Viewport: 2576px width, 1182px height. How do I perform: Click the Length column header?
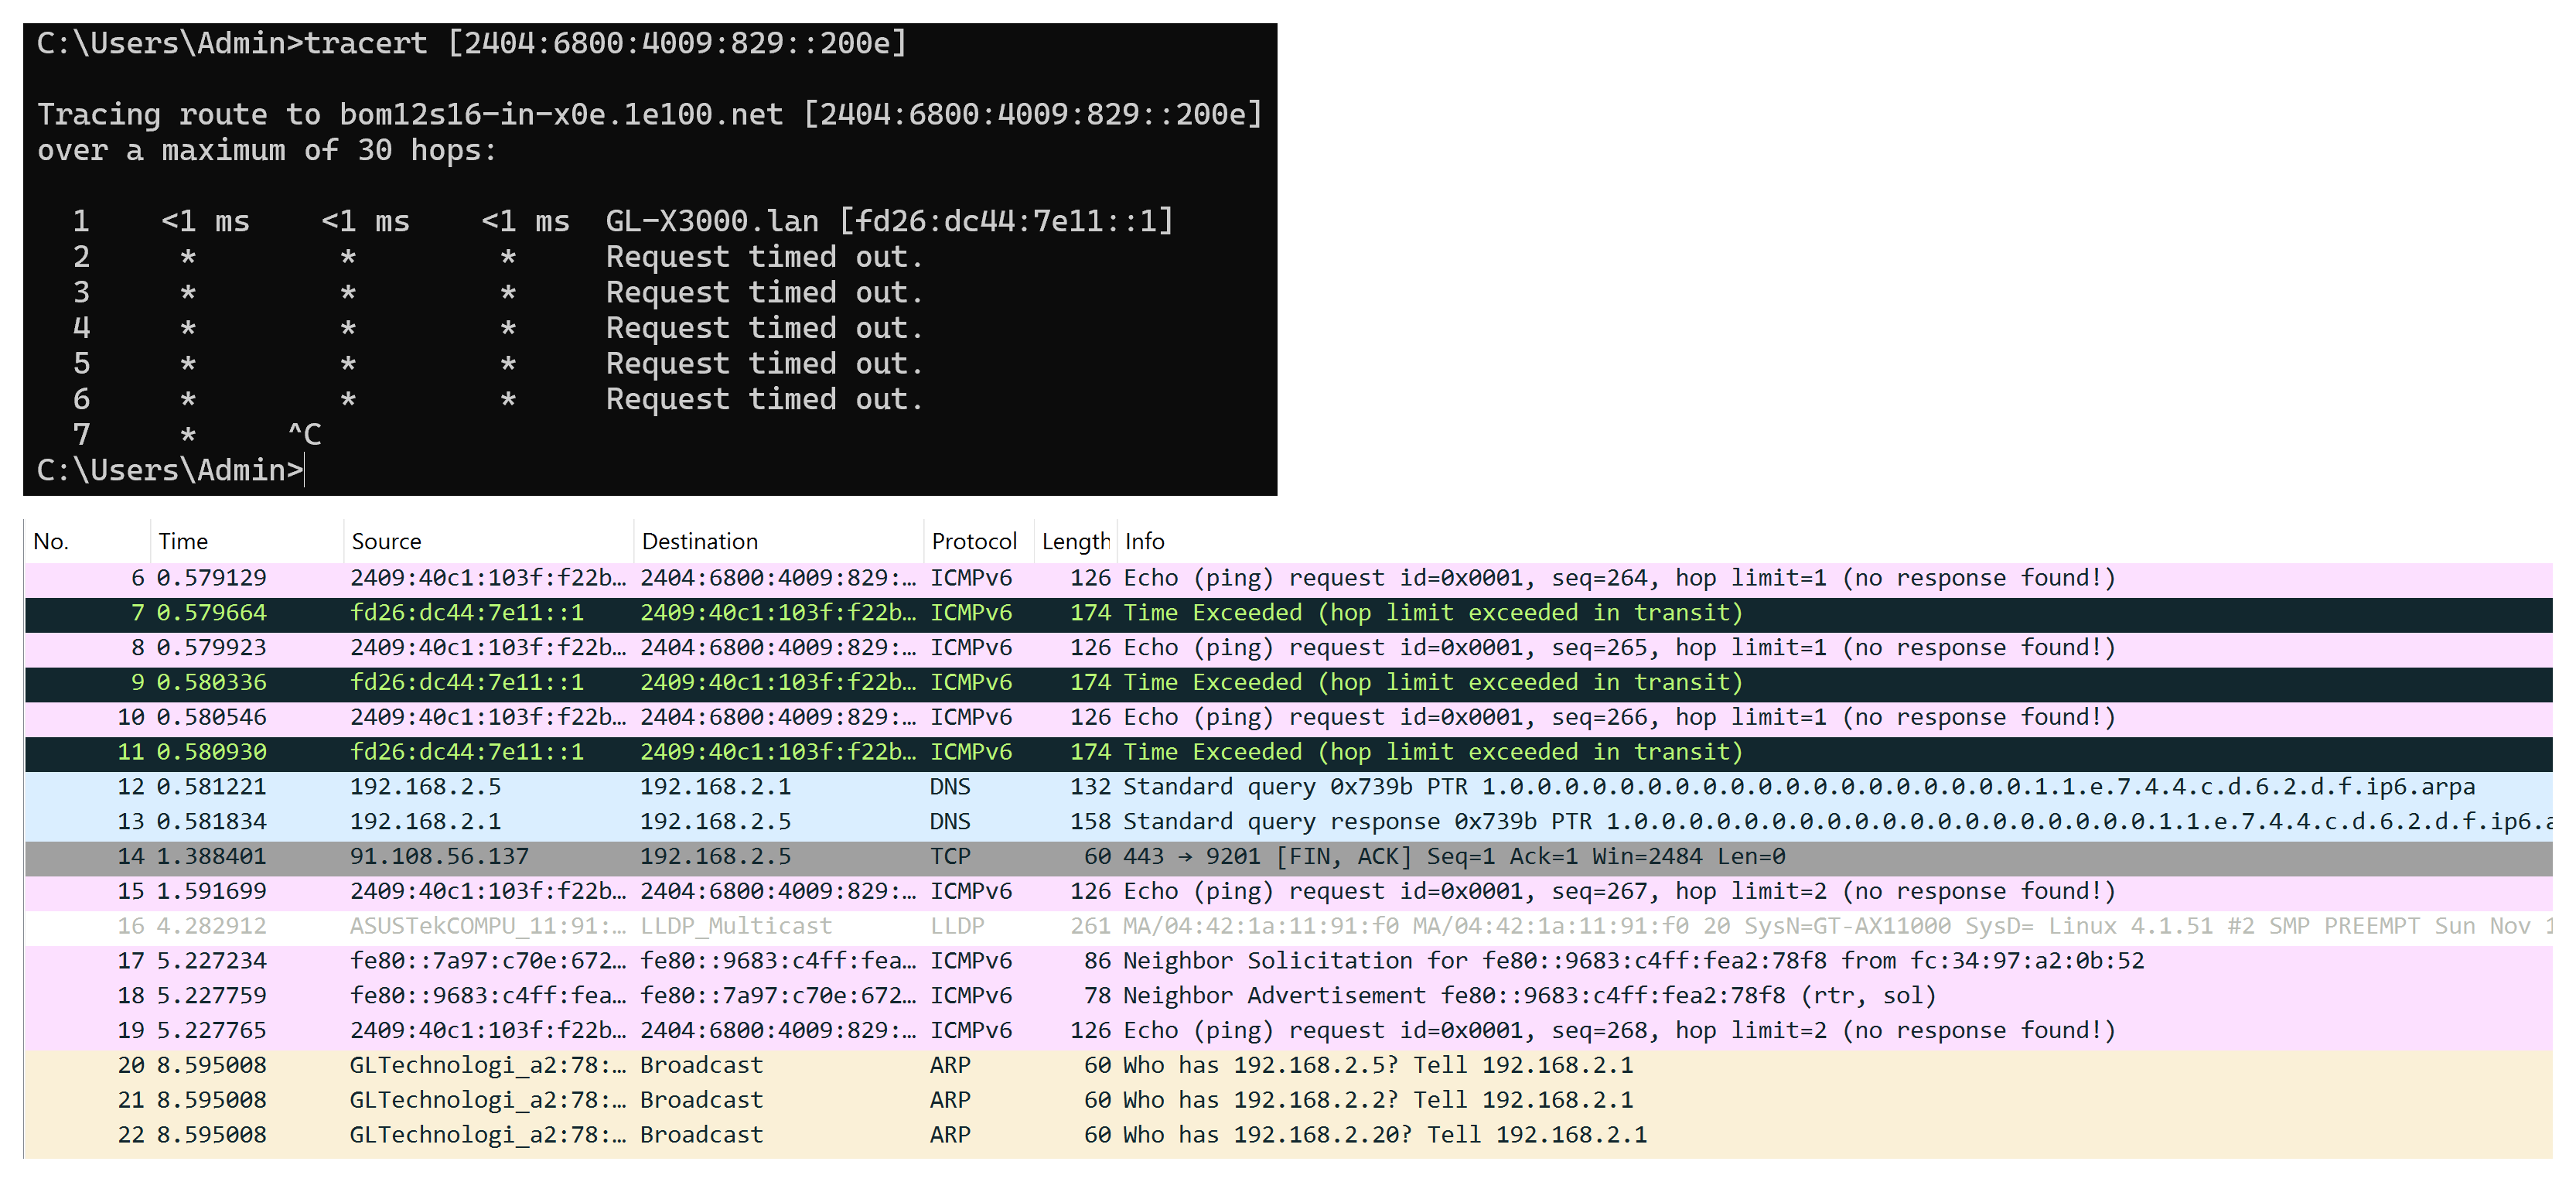pyautogui.click(x=1074, y=541)
